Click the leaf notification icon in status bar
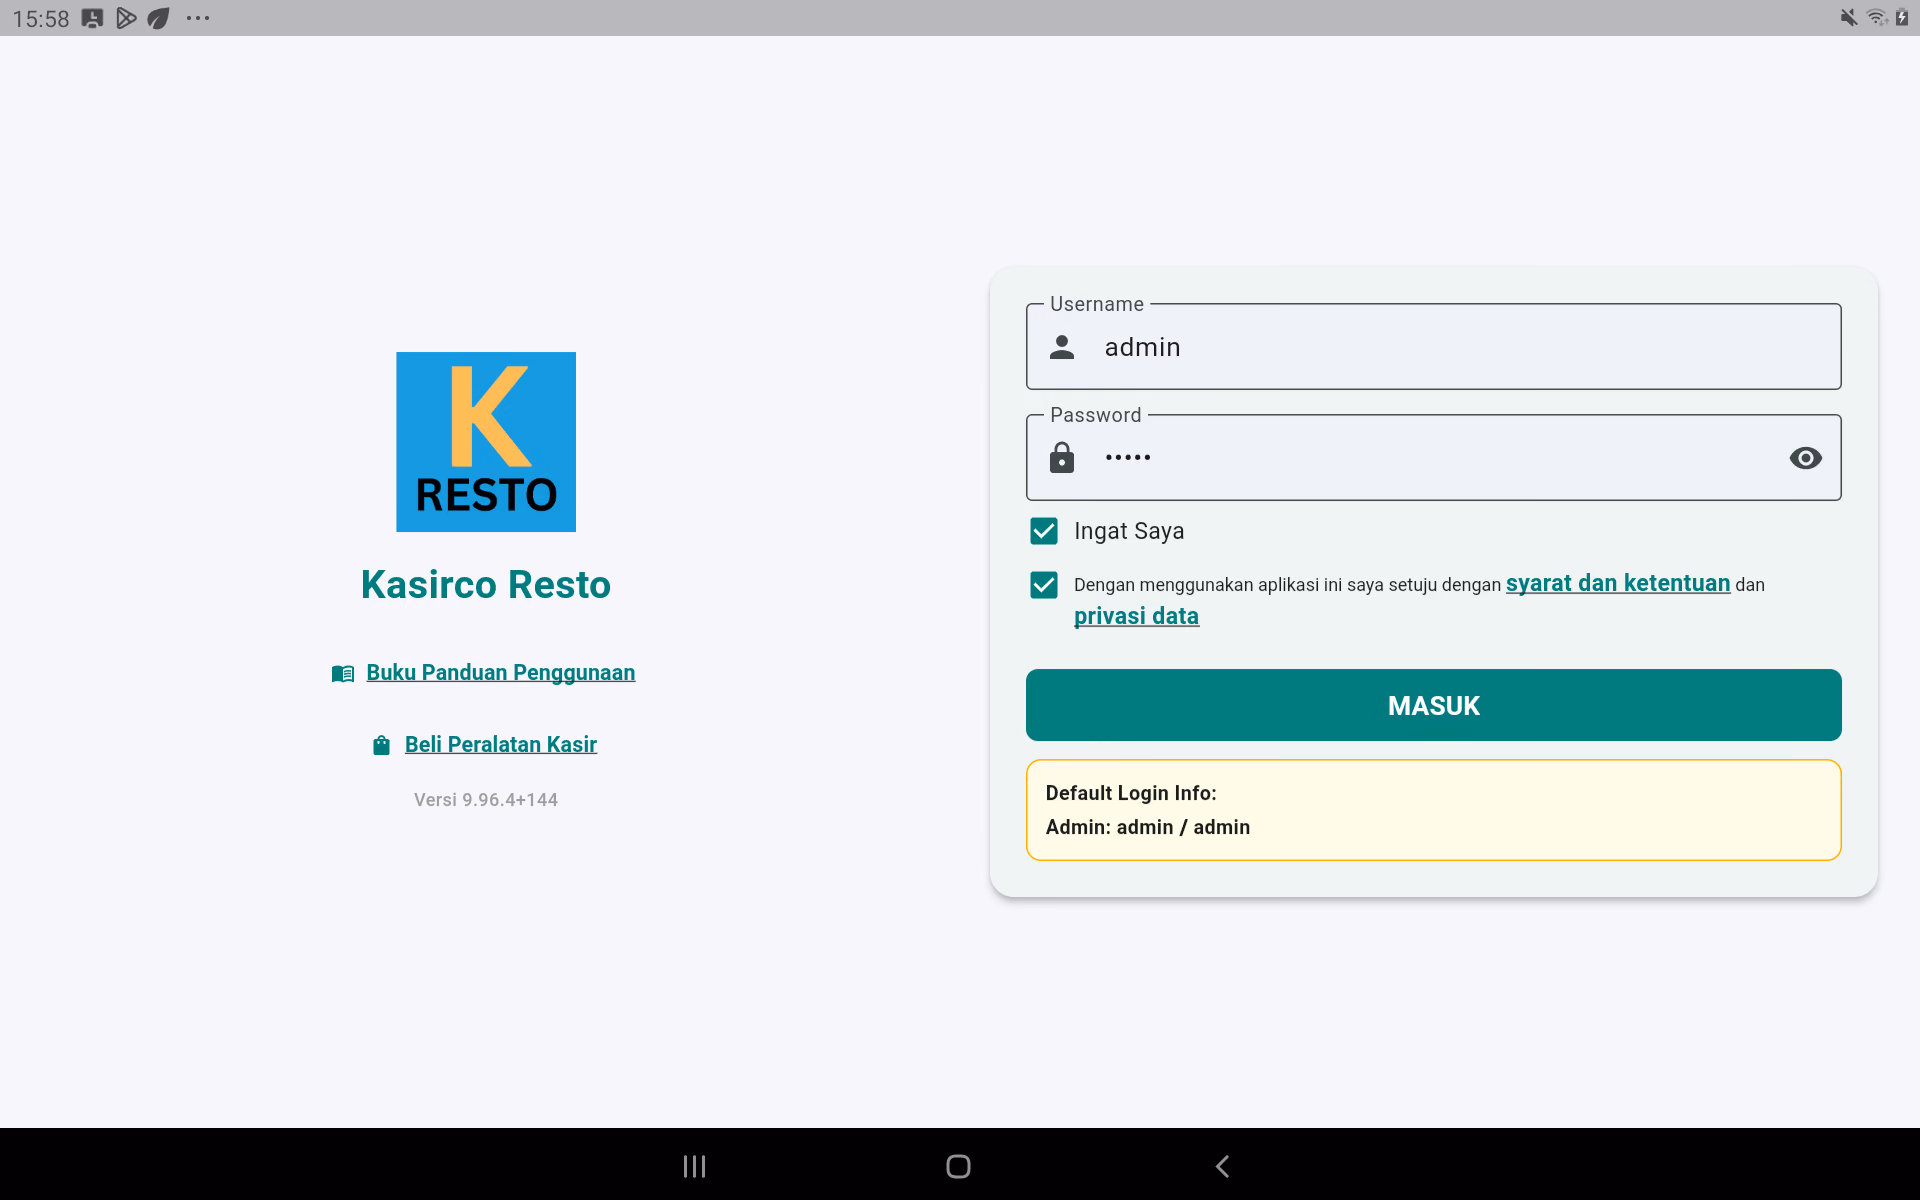The width and height of the screenshot is (1920, 1200). pyautogui.click(x=159, y=18)
